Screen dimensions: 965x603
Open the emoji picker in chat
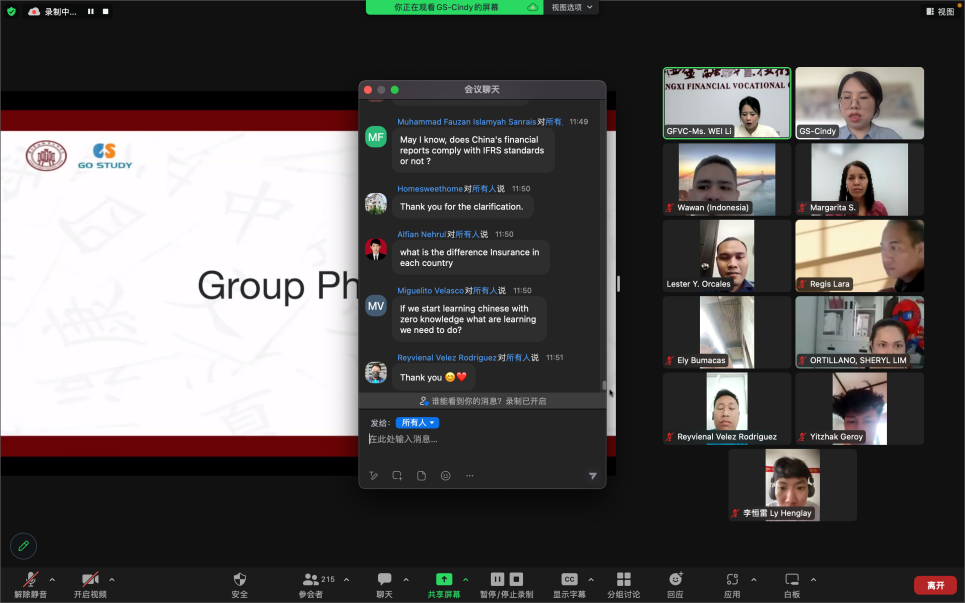click(446, 476)
